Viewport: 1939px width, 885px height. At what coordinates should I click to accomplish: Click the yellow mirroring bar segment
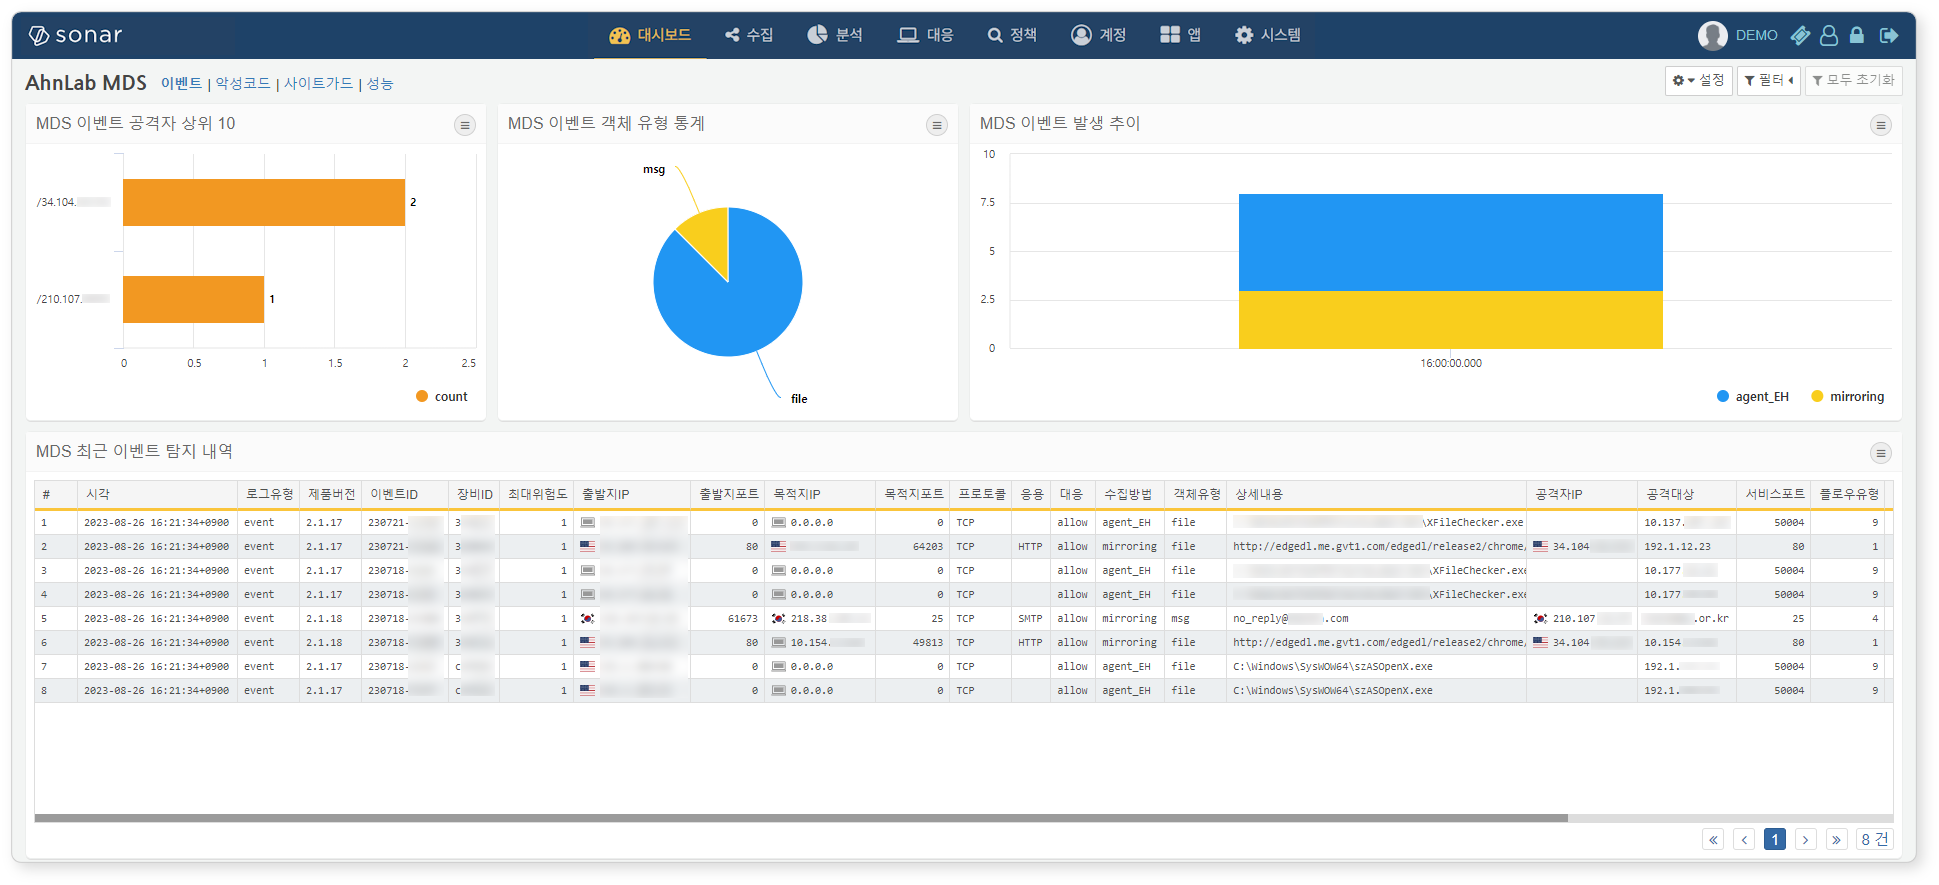(1450, 320)
